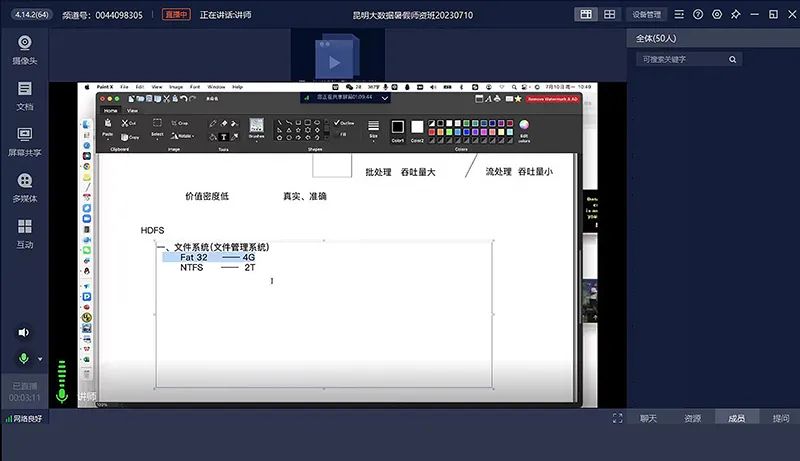Switch to the 聊天 chat tab
Viewport: 800px width, 461px height.
tap(648, 418)
